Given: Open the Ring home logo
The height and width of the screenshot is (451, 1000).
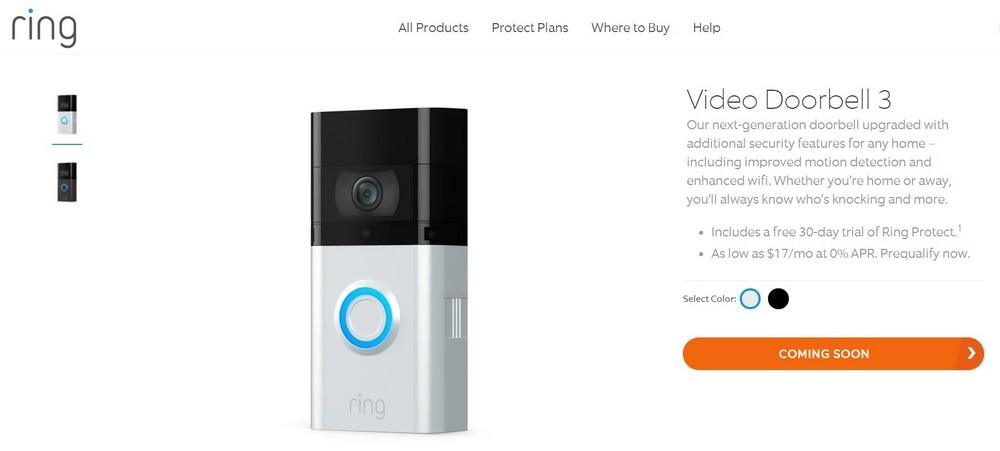Looking at the screenshot, I should click(44, 28).
